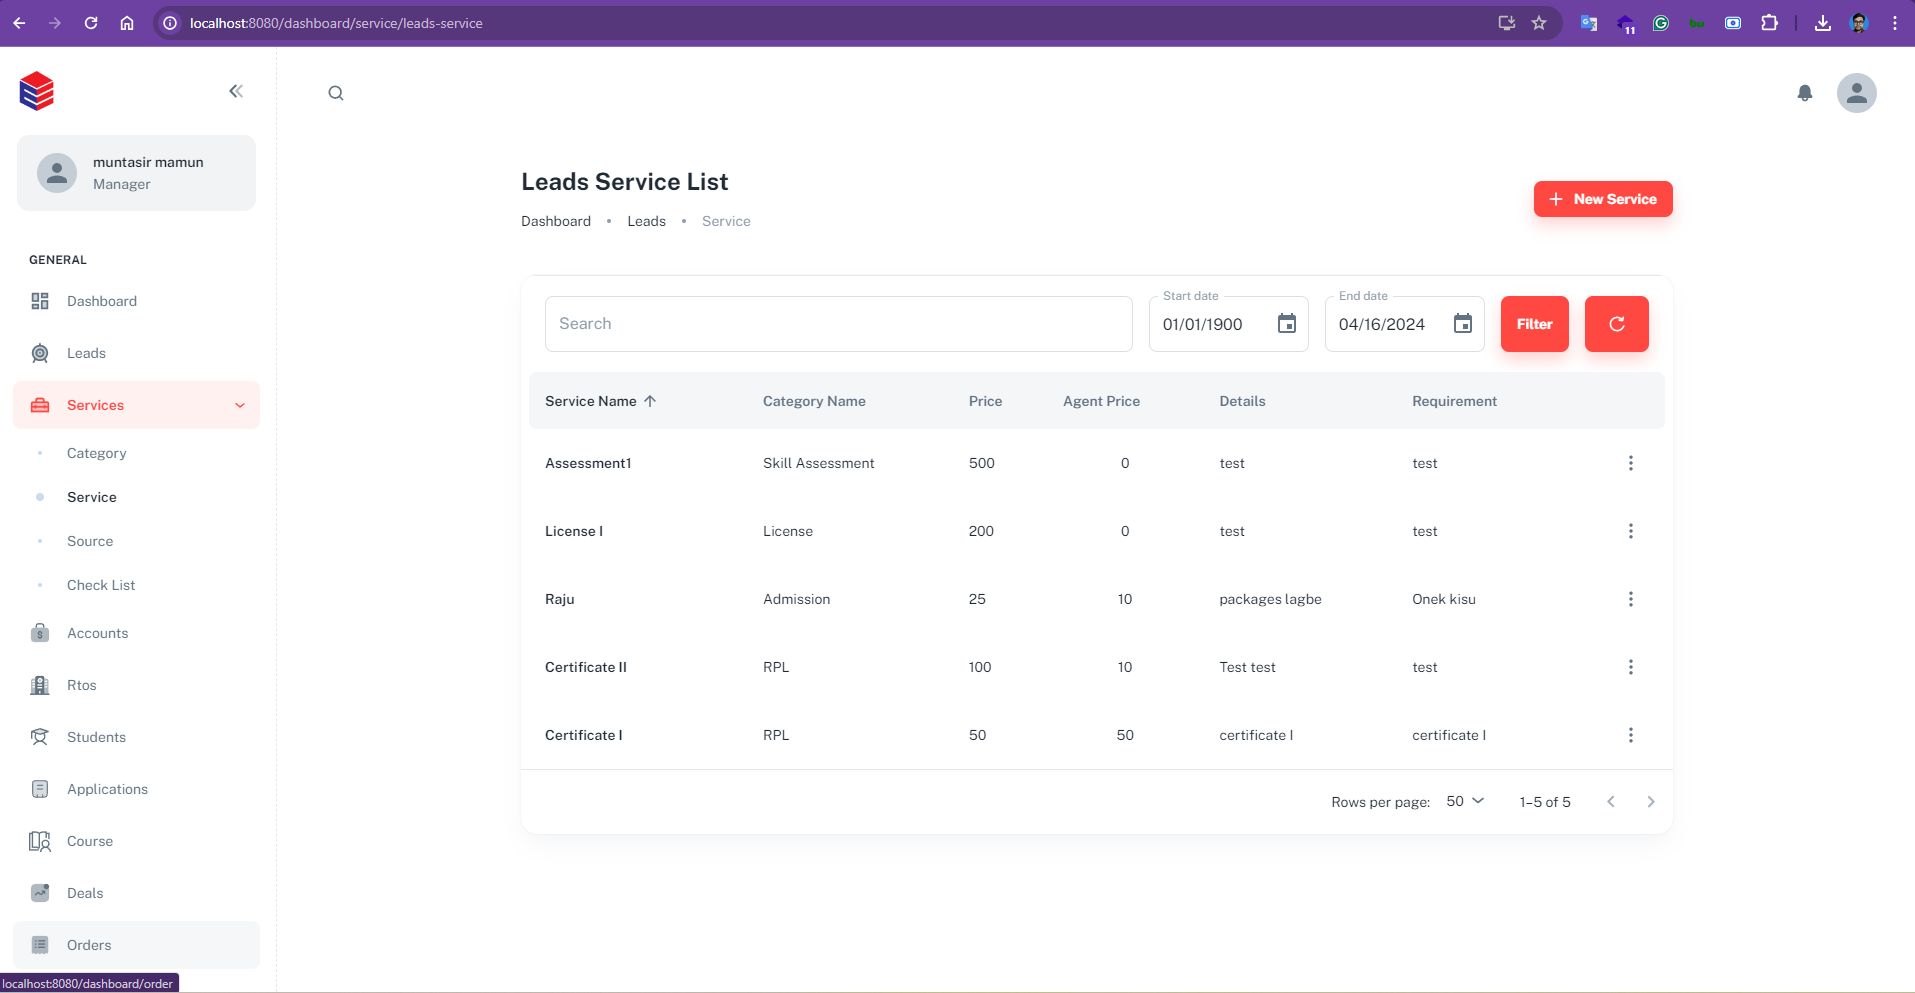
Task: Click into the Search input field
Action: 838,324
